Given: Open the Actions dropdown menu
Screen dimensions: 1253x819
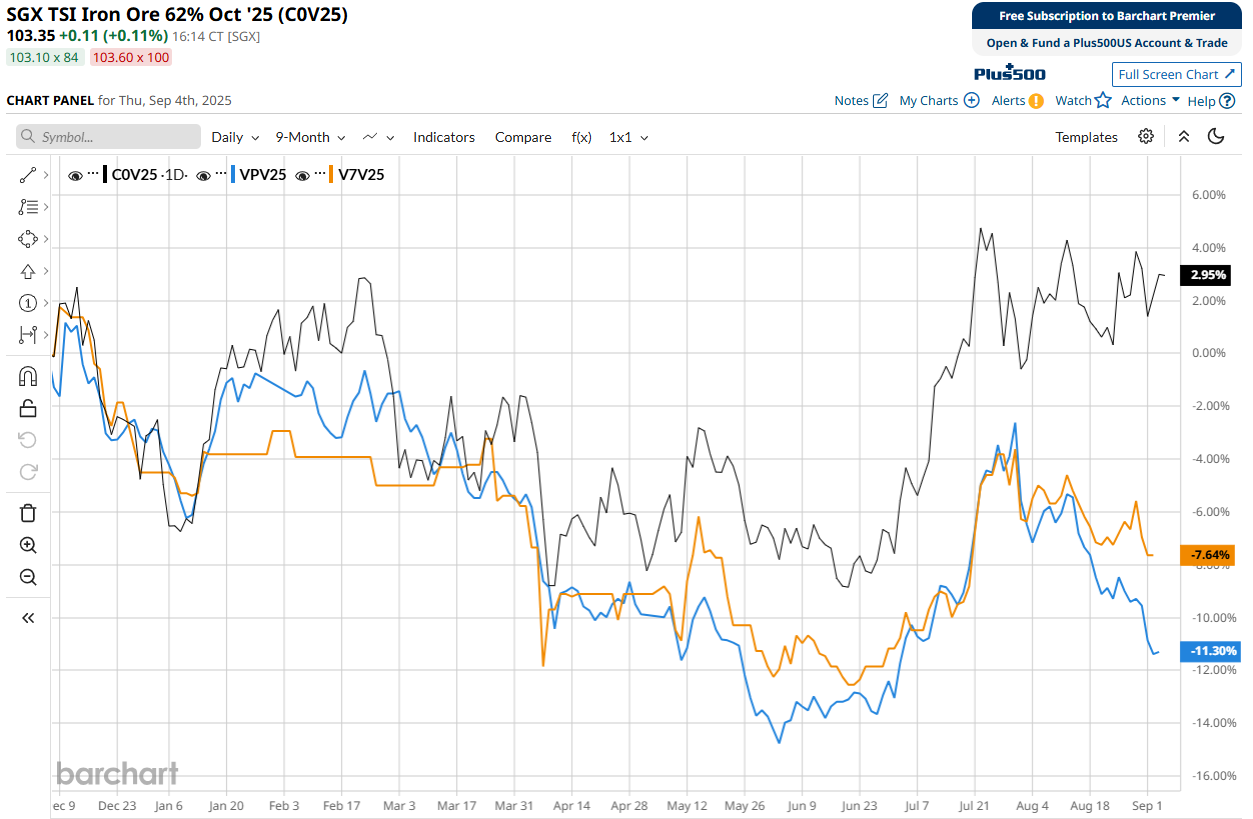Looking at the screenshot, I should (1150, 100).
